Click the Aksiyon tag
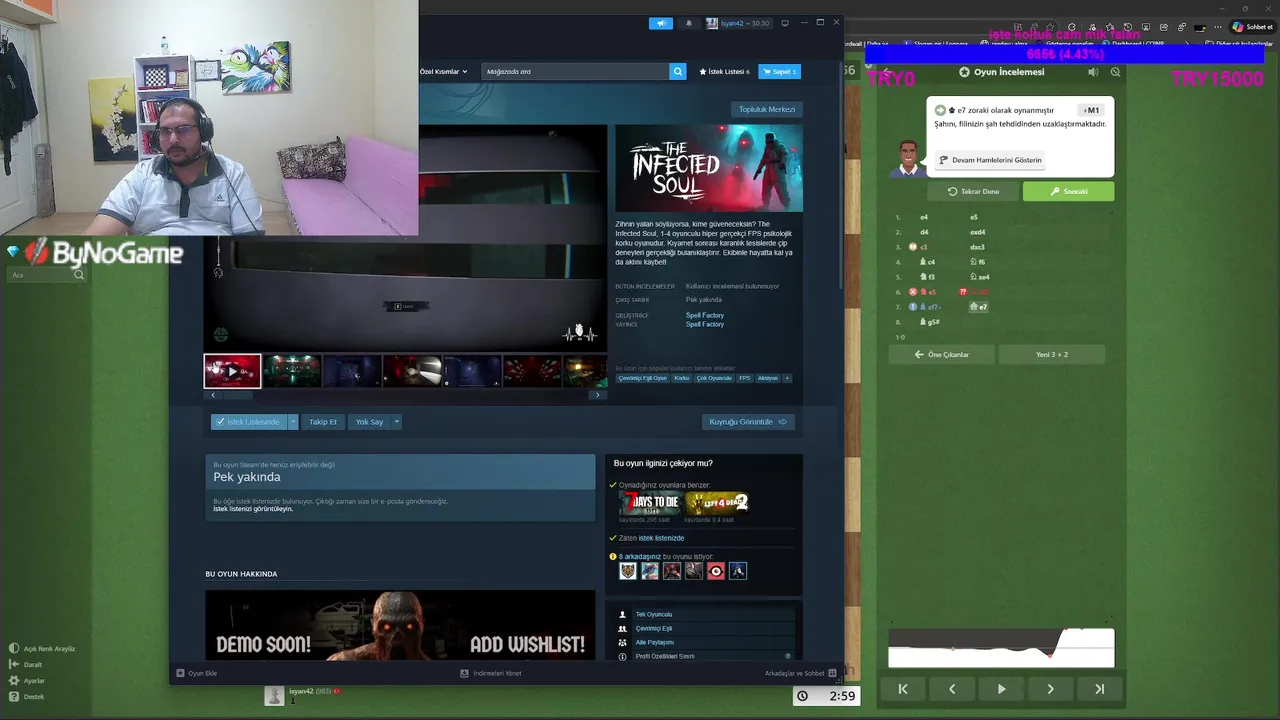 (x=768, y=378)
